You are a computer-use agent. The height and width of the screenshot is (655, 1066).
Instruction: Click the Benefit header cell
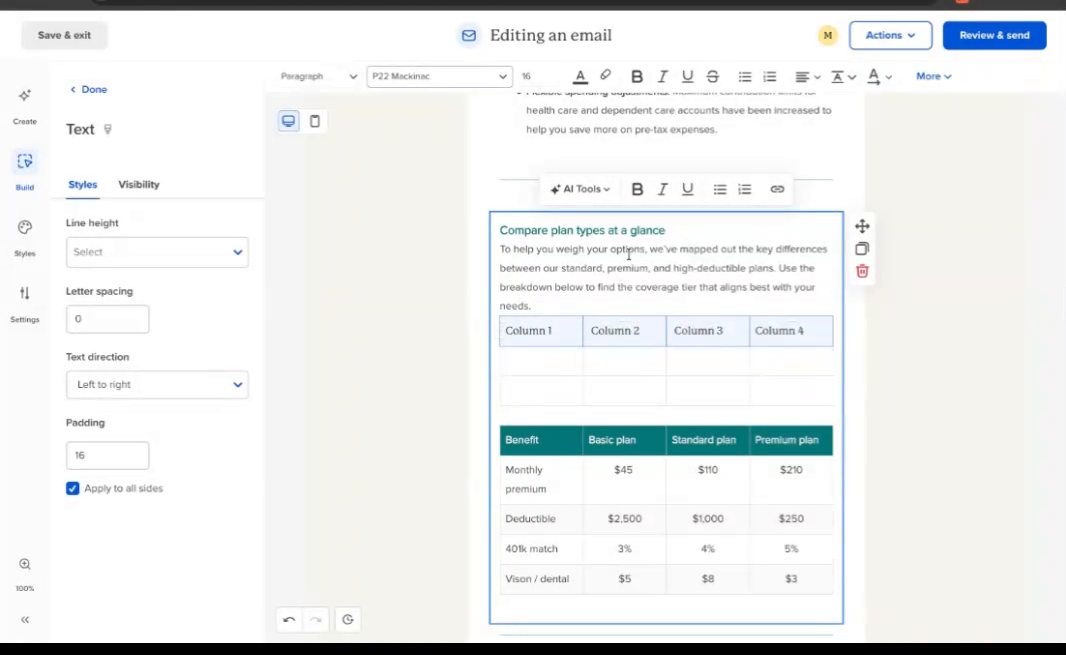541,440
